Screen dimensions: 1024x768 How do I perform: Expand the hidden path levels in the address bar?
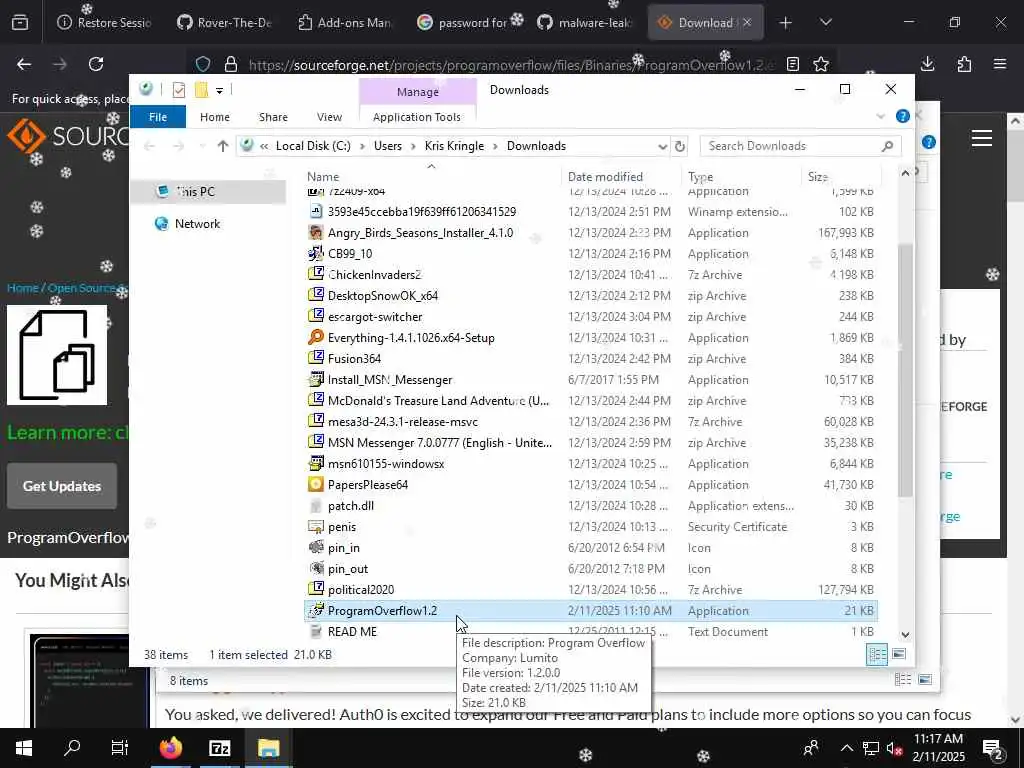point(264,146)
